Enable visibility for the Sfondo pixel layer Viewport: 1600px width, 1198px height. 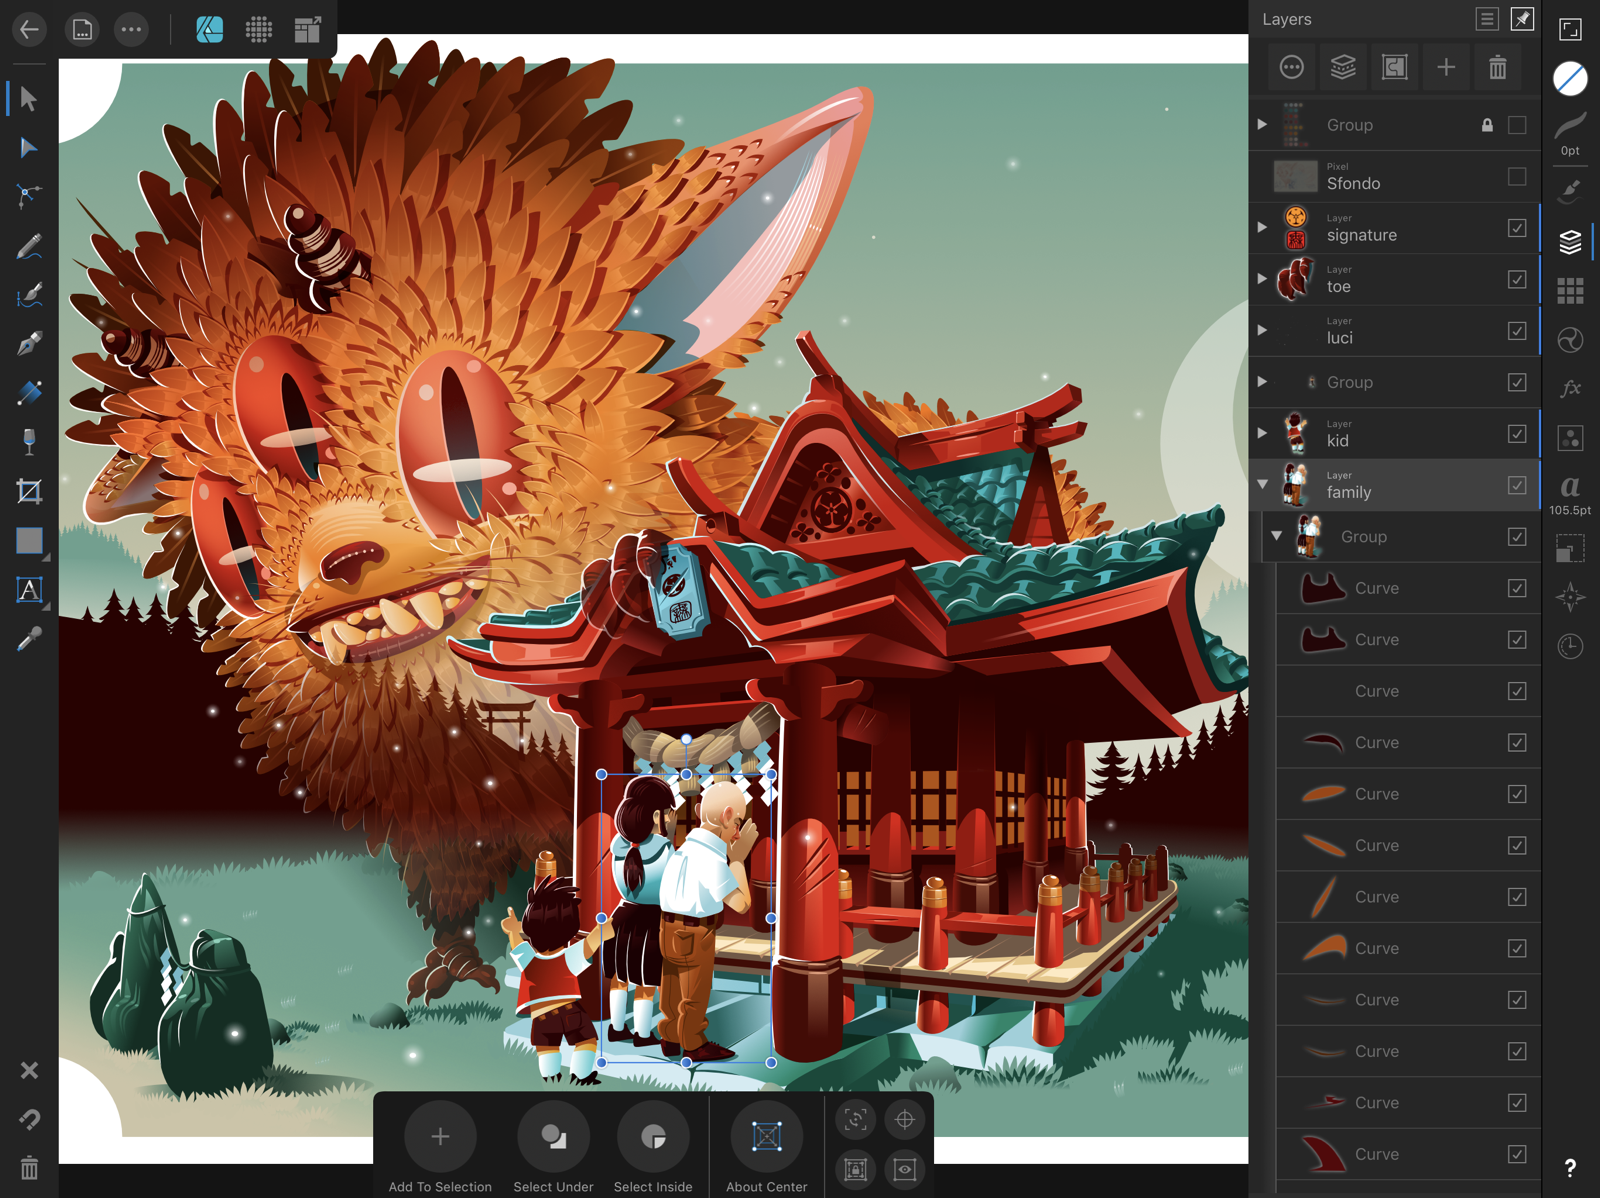coord(1517,176)
